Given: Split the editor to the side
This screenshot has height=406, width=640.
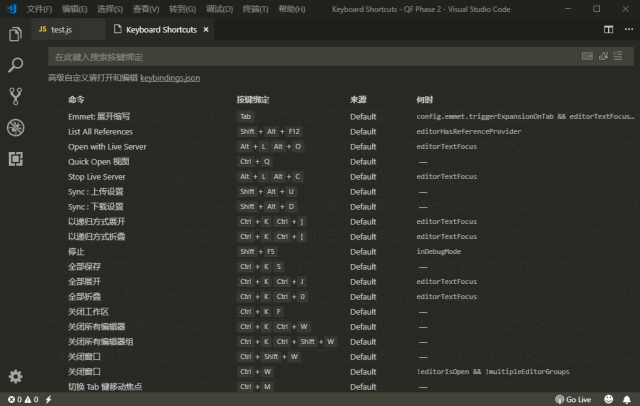Looking at the screenshot, I should (x=608, y=29).
